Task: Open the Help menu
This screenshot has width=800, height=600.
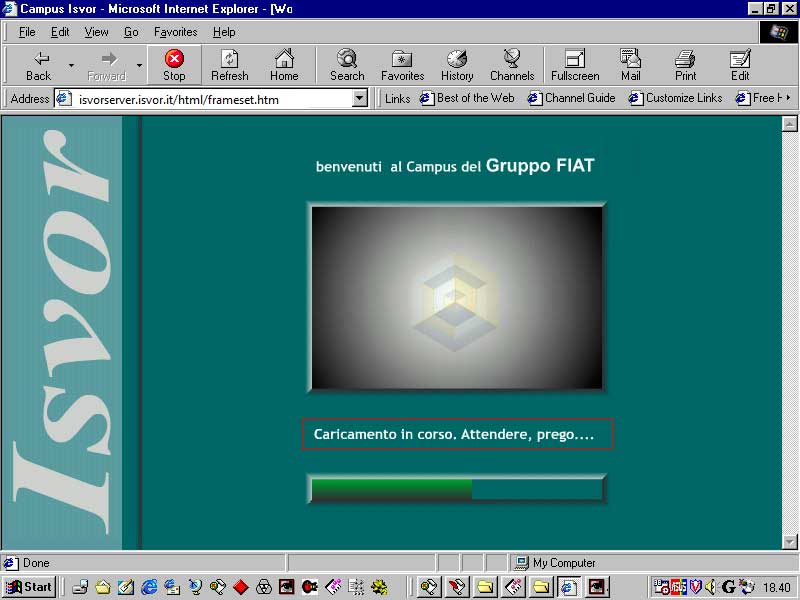Action: 224,32
